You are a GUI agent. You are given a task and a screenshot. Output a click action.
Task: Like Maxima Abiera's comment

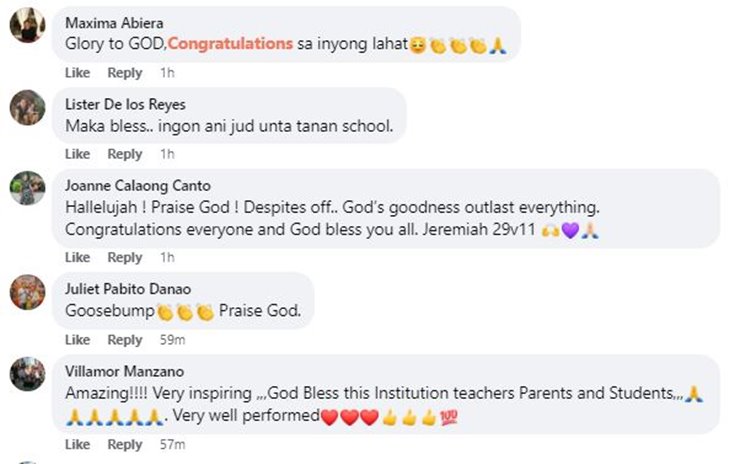(x=77, y=73)
